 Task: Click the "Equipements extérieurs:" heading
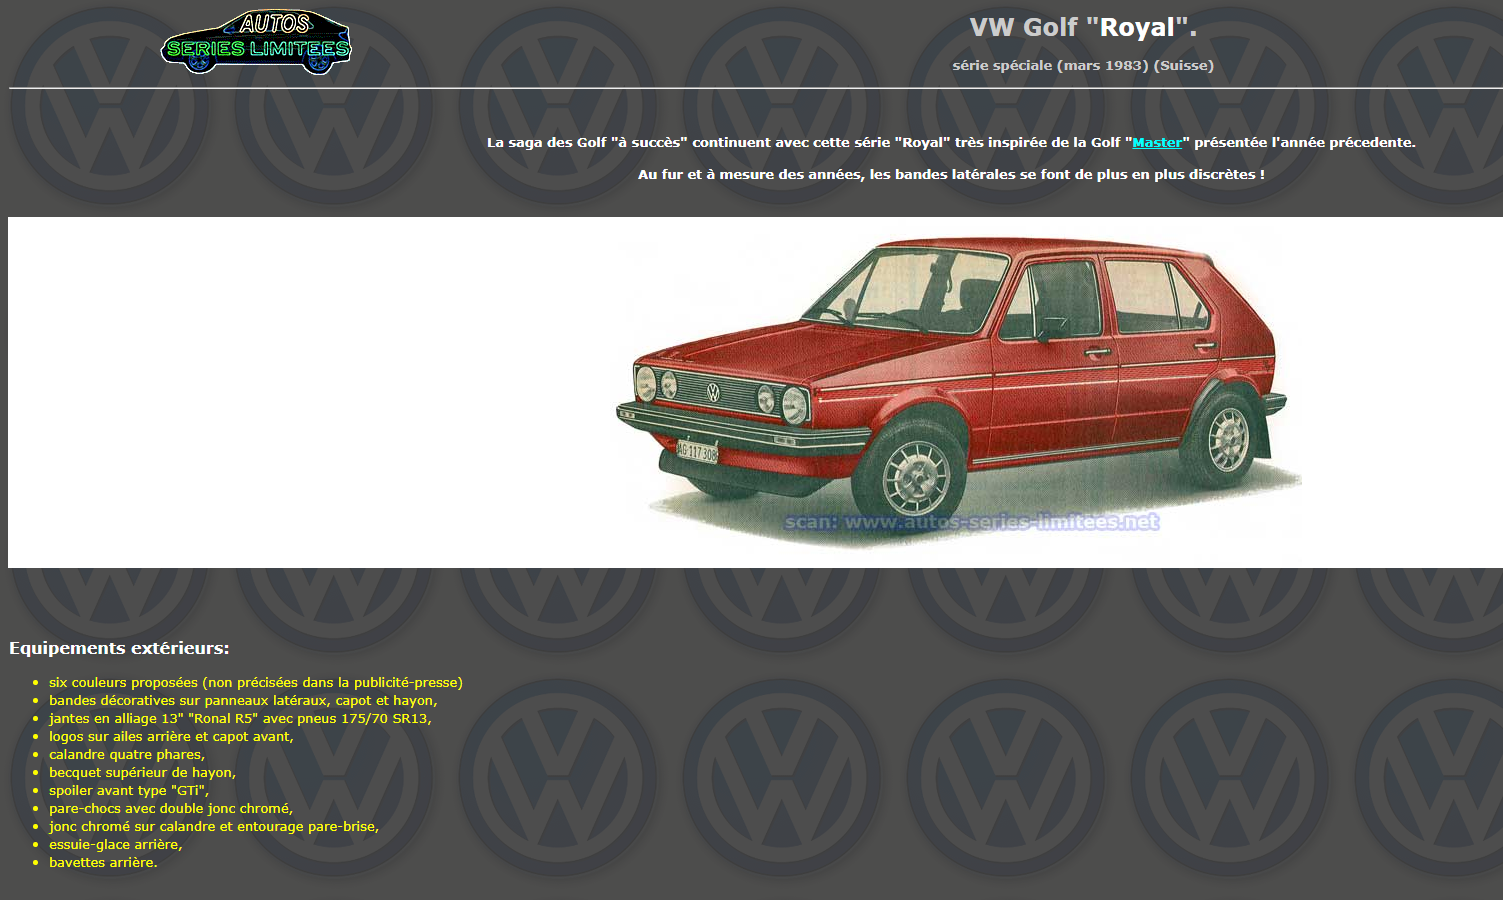[x=119, y=648]
